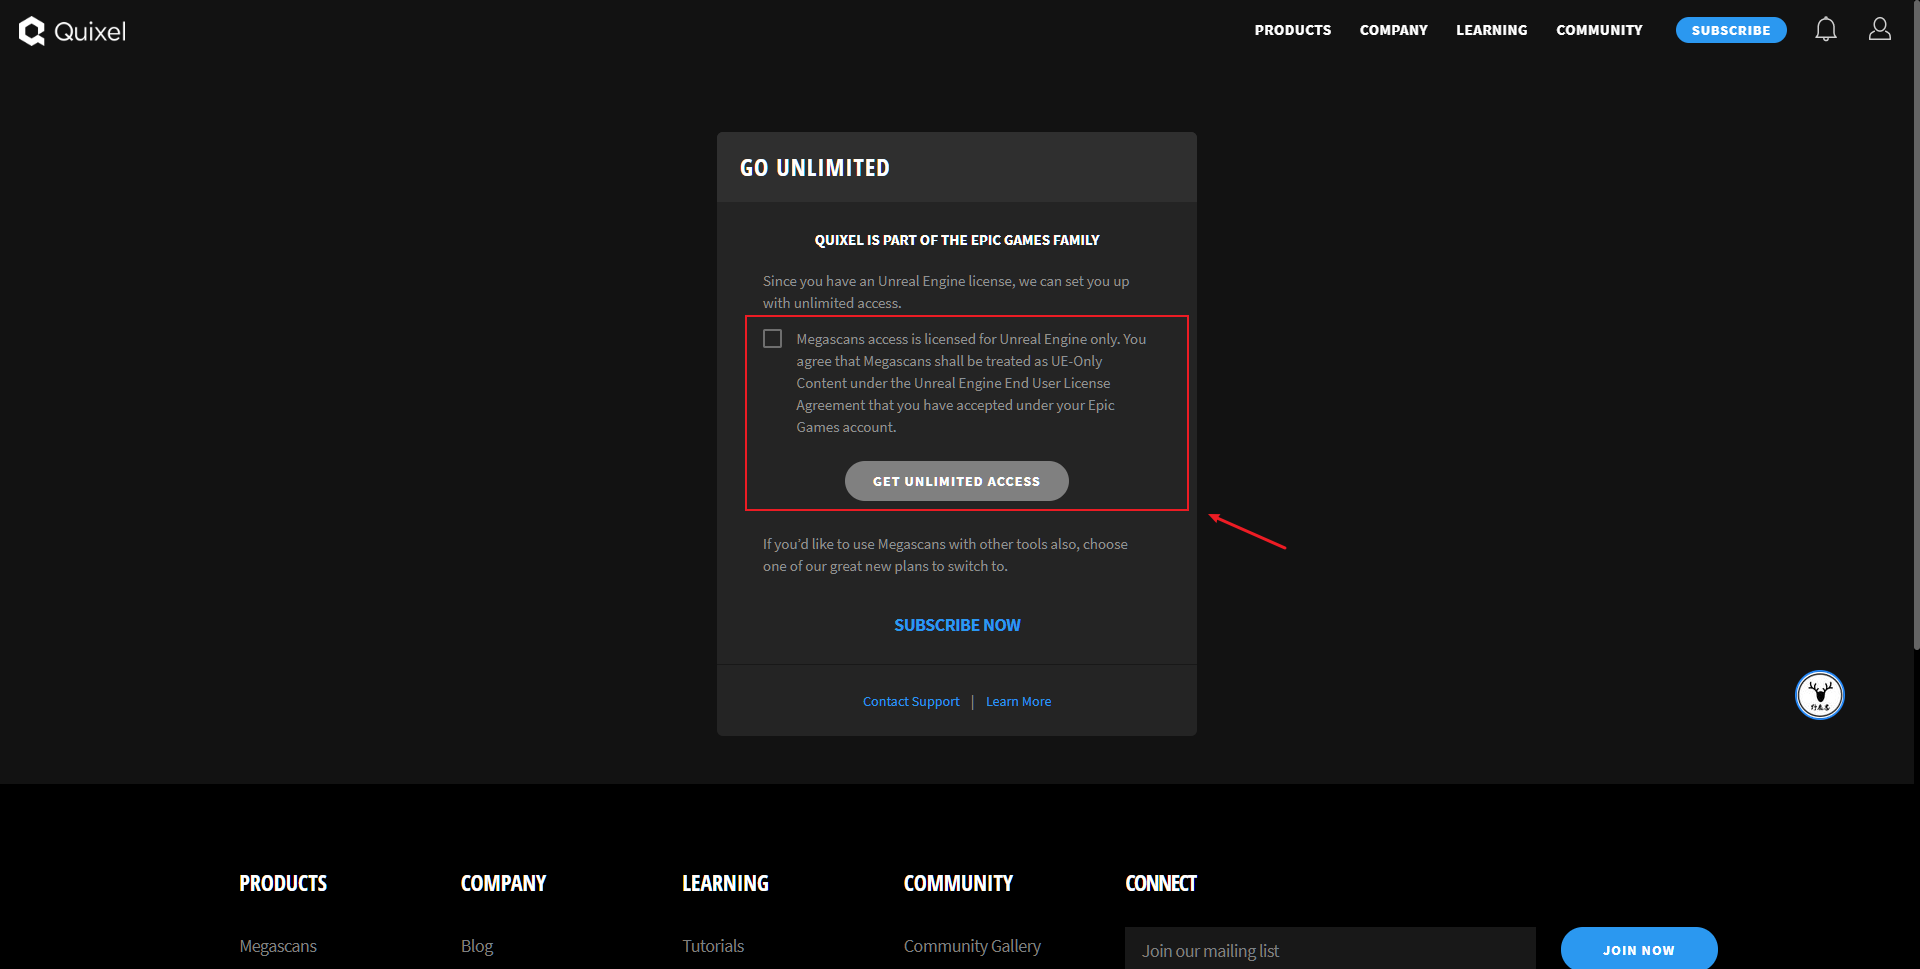This screenshot has height=969, width=1920.
Task: Click the footer heading Community
Action: 958,884
